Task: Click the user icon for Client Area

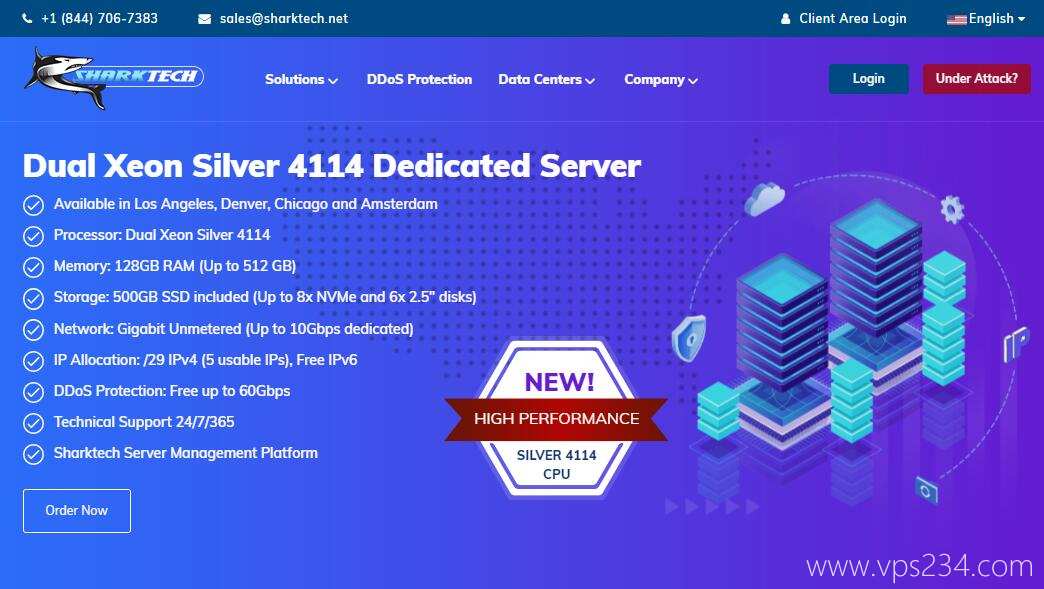Action: (x=786, y=19)
